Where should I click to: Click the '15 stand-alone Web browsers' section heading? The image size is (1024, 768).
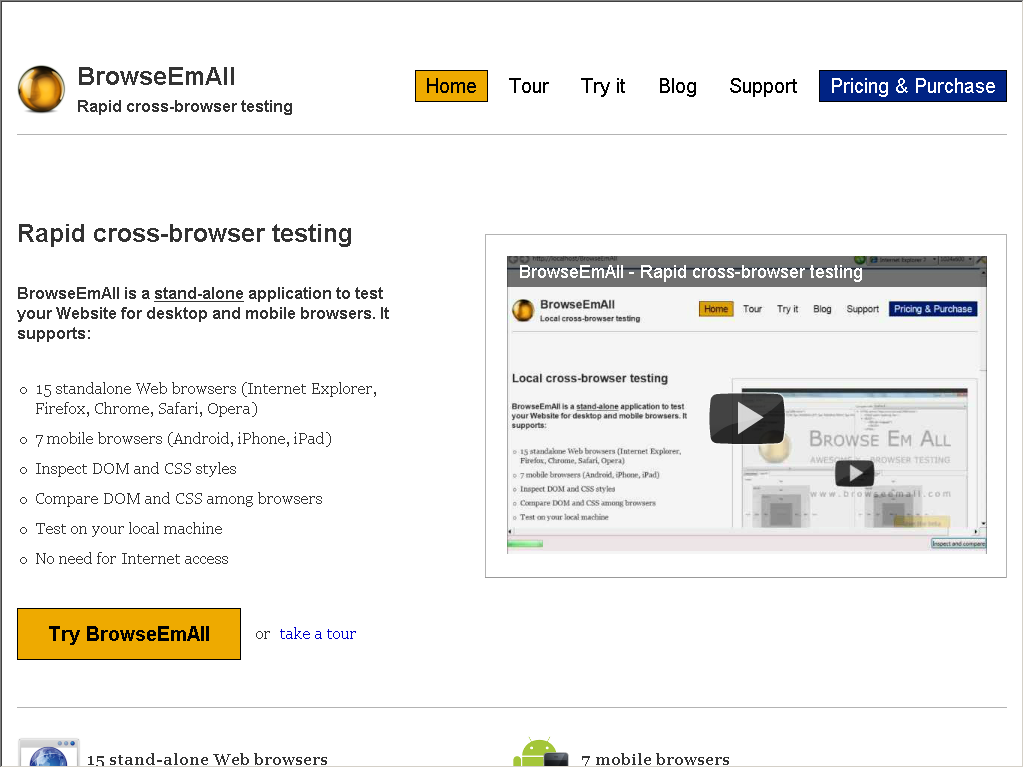(x=207, y=760)
